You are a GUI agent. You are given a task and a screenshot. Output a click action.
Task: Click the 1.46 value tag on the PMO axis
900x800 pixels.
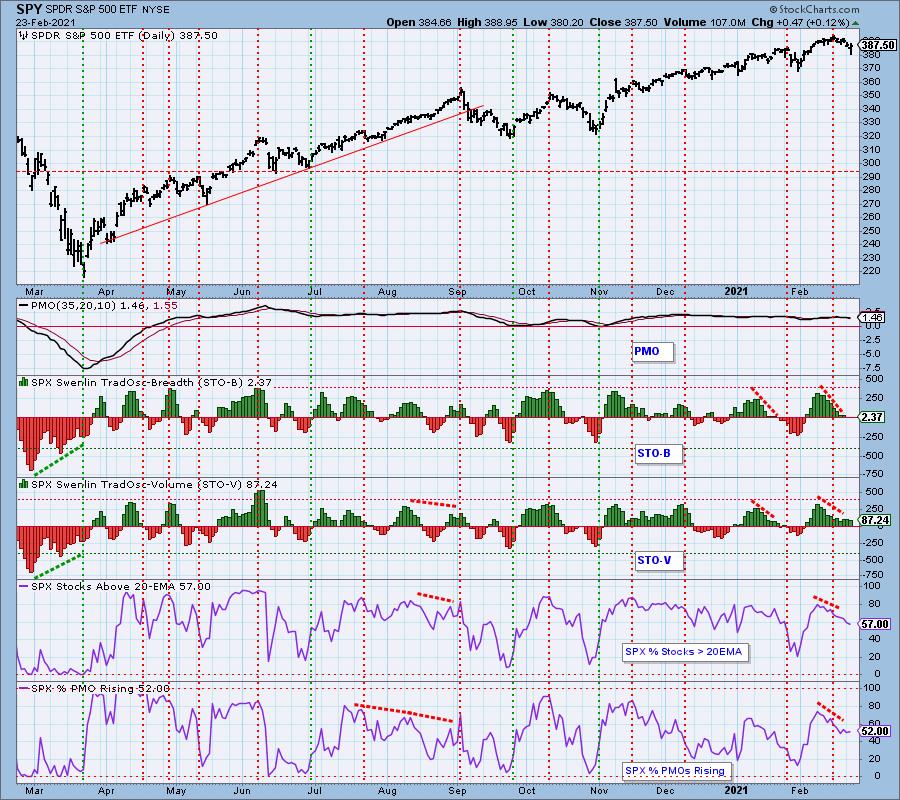(x=872, y=317)
